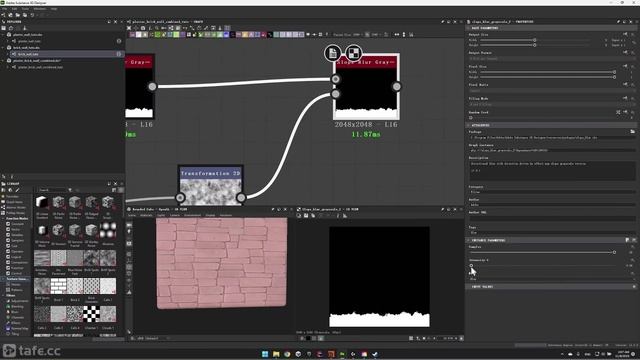The height and width of the screenshot is (360, 640).
Task: Open the Tools menu
Action: 25,9
